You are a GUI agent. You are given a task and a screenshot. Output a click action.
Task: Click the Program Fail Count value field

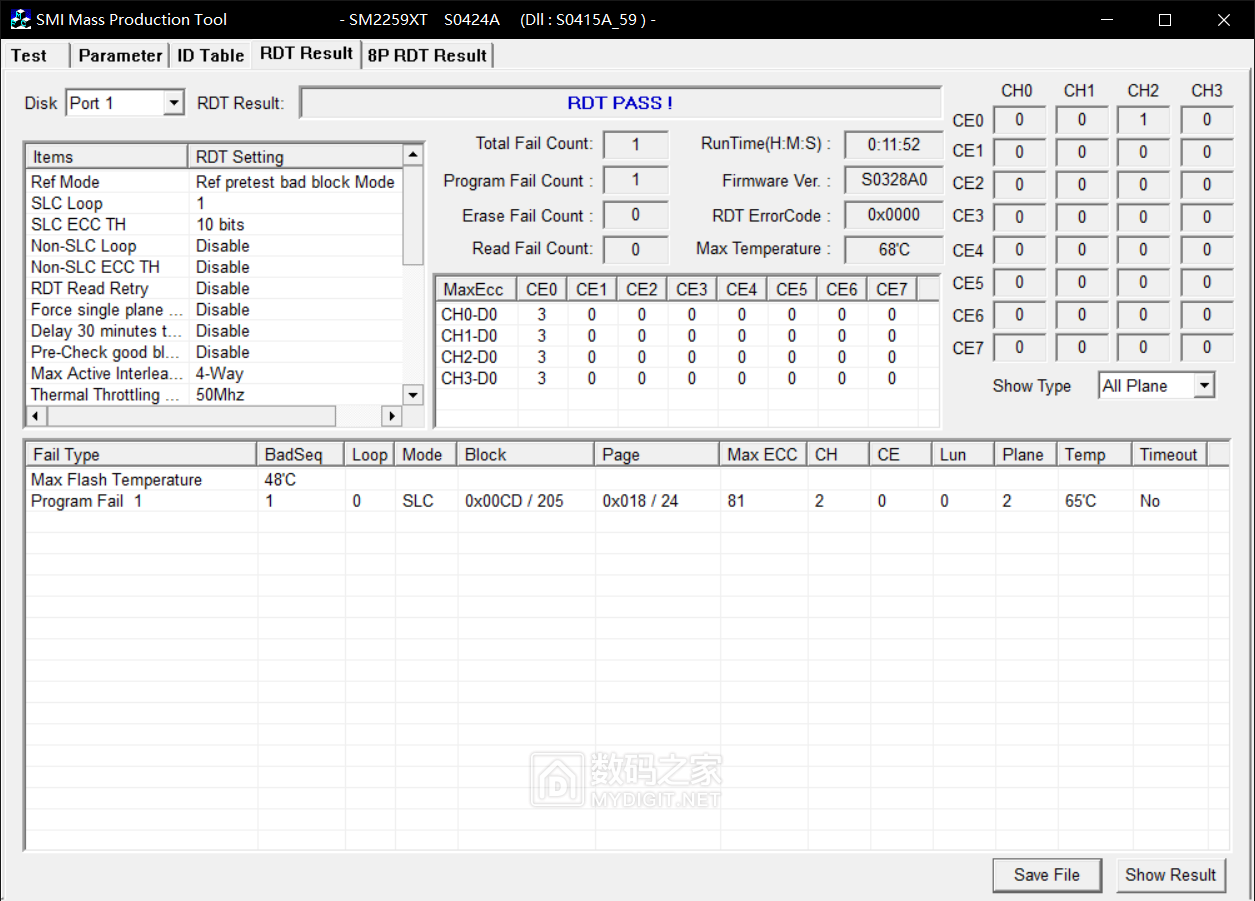coord(635,181)
